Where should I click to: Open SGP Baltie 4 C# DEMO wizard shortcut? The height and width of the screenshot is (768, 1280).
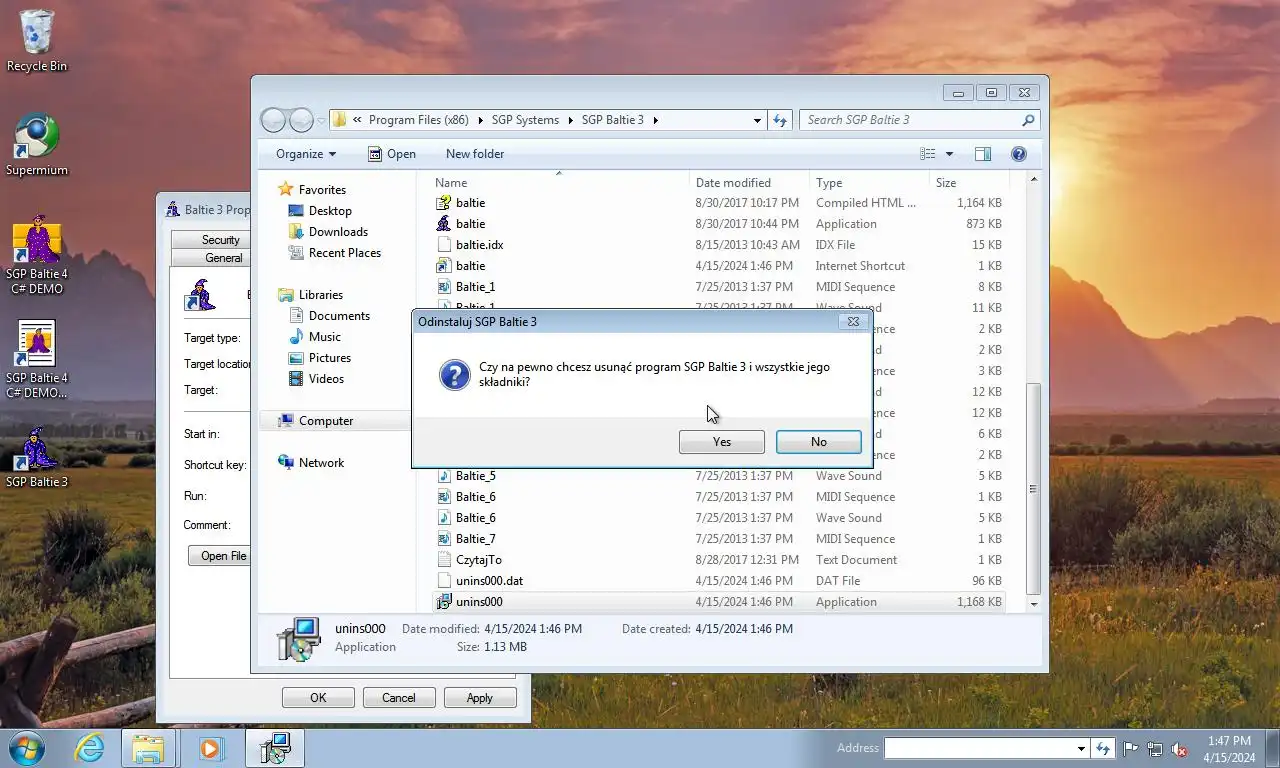pyautogui.click(x=37, y=255)
